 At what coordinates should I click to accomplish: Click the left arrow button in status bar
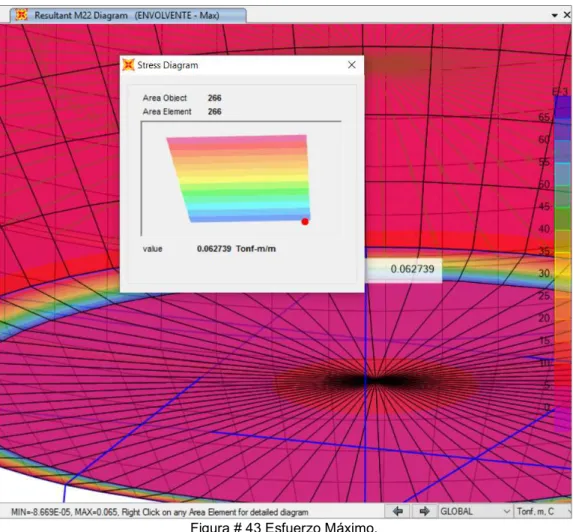(x=398, y=512)
